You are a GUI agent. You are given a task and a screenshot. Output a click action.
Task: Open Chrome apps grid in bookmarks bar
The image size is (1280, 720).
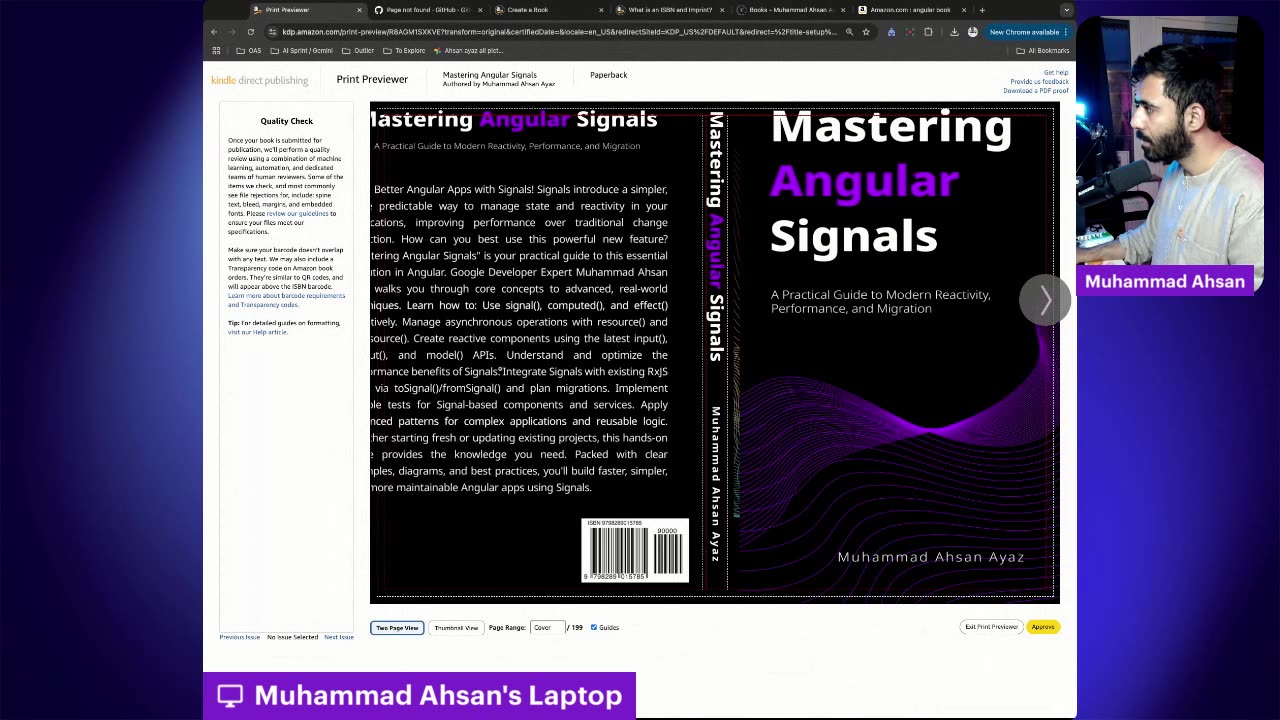(216, 50)
